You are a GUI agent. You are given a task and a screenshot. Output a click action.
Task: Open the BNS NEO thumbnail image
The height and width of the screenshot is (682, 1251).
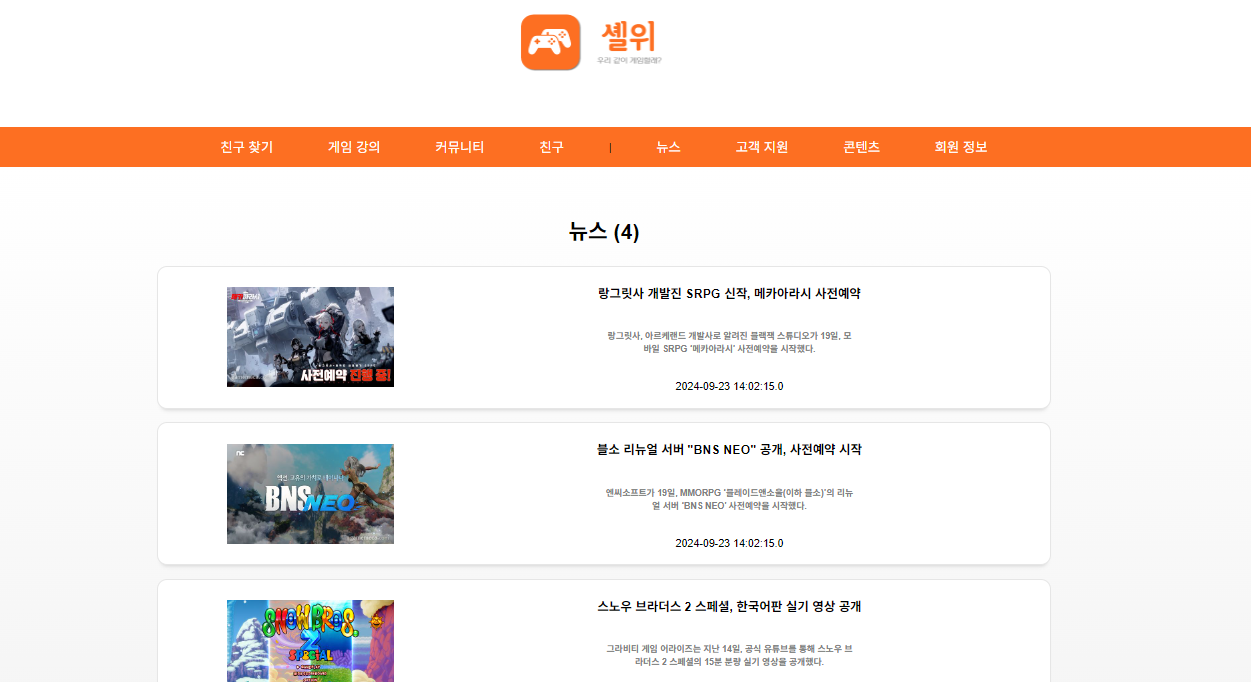(310, 494)
